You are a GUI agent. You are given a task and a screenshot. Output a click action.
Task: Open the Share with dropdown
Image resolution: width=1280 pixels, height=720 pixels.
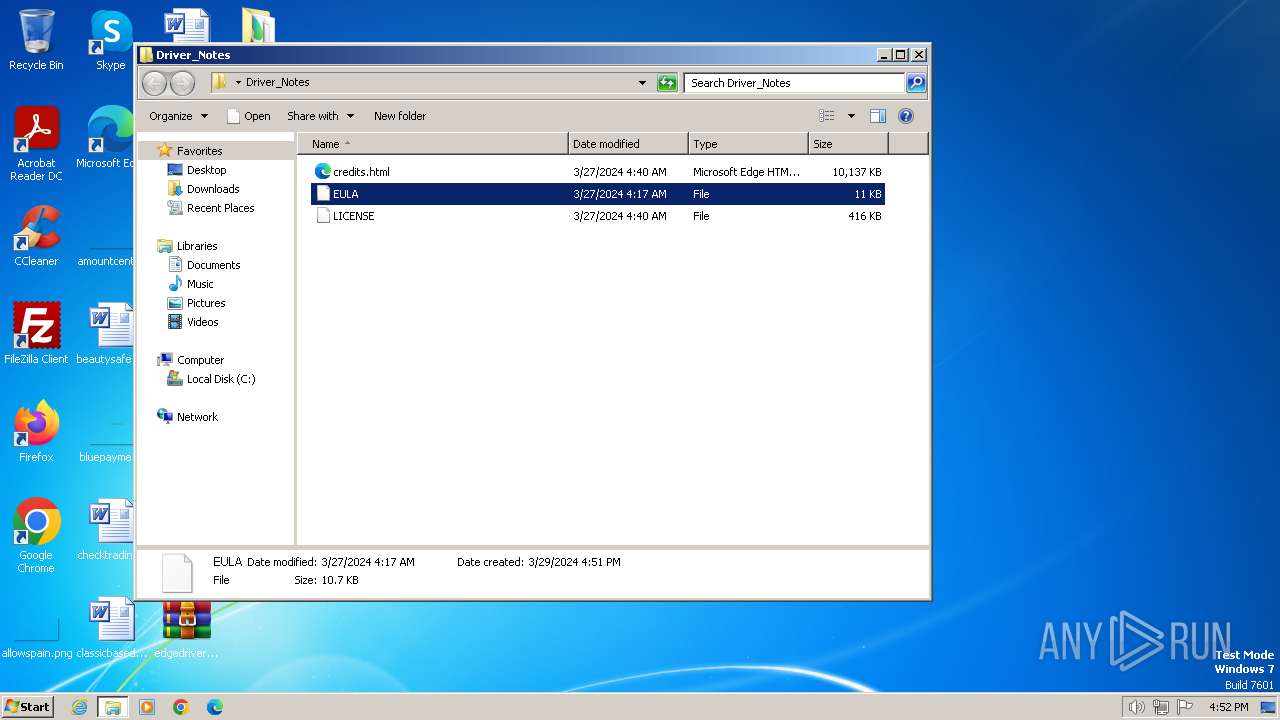pos(320,116)
